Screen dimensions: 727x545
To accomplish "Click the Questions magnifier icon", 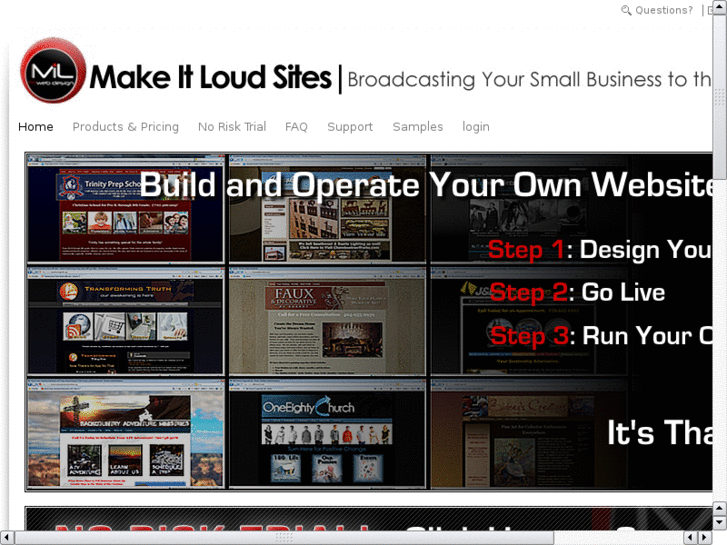I will tap(626, 11).
